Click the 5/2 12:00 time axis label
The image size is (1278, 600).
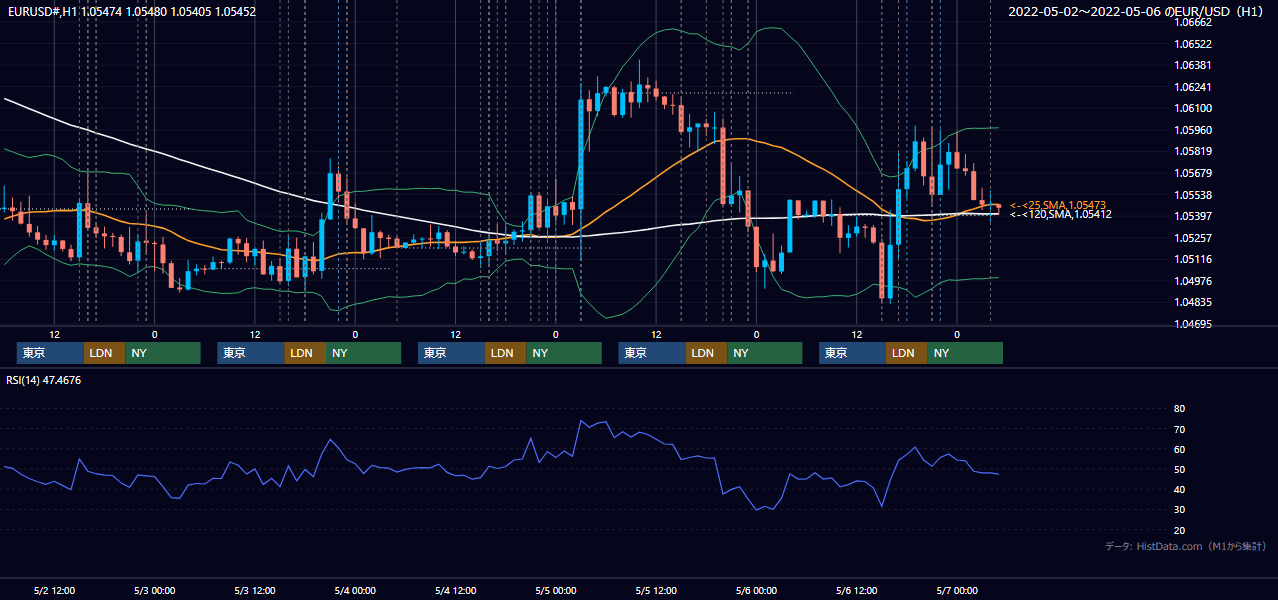tap(55, 590)
